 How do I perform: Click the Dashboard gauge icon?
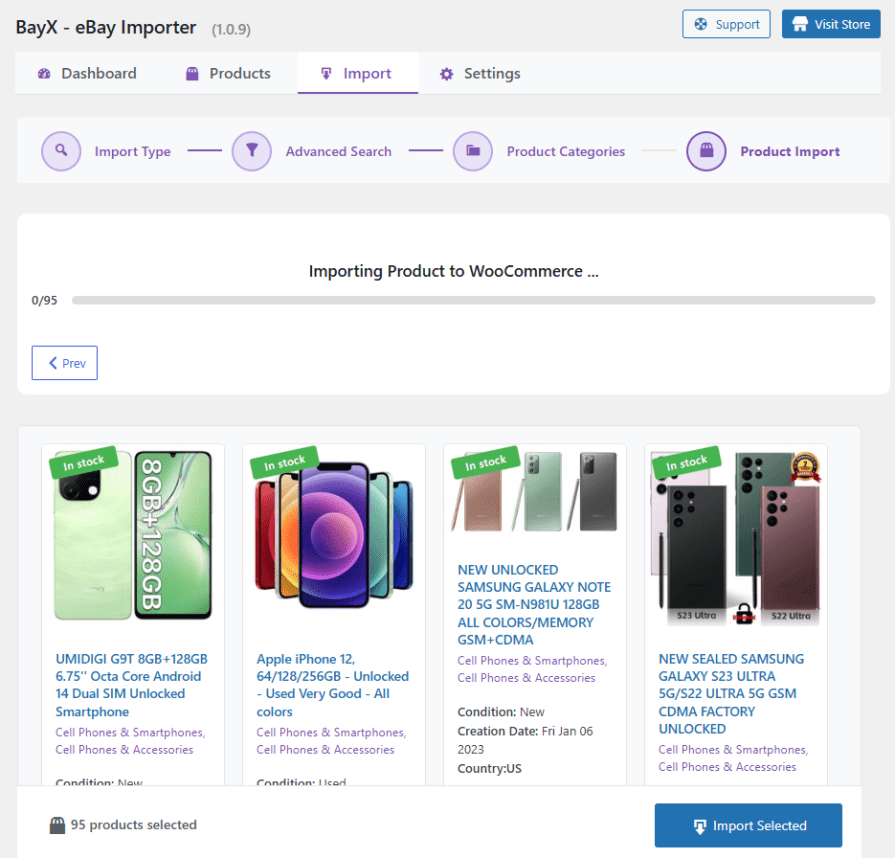[x=44, y=74]
